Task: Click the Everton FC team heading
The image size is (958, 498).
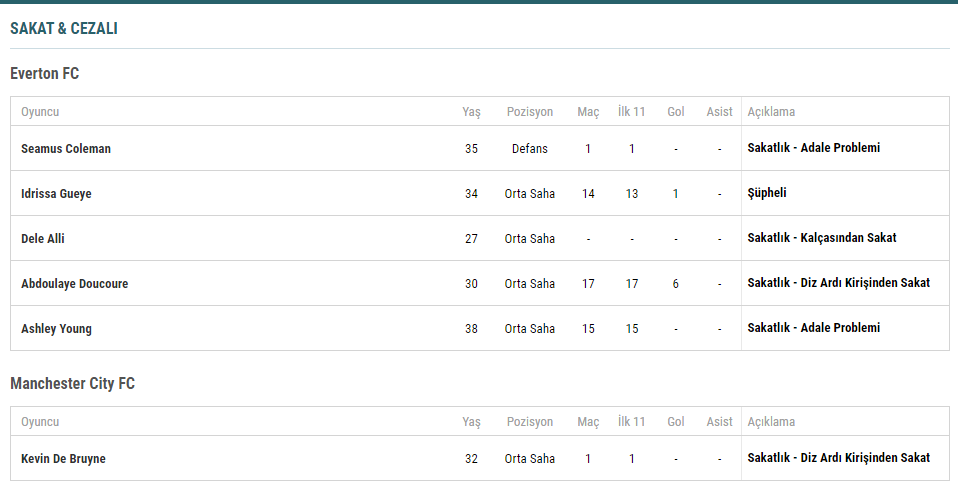Action: pos(44,73)
